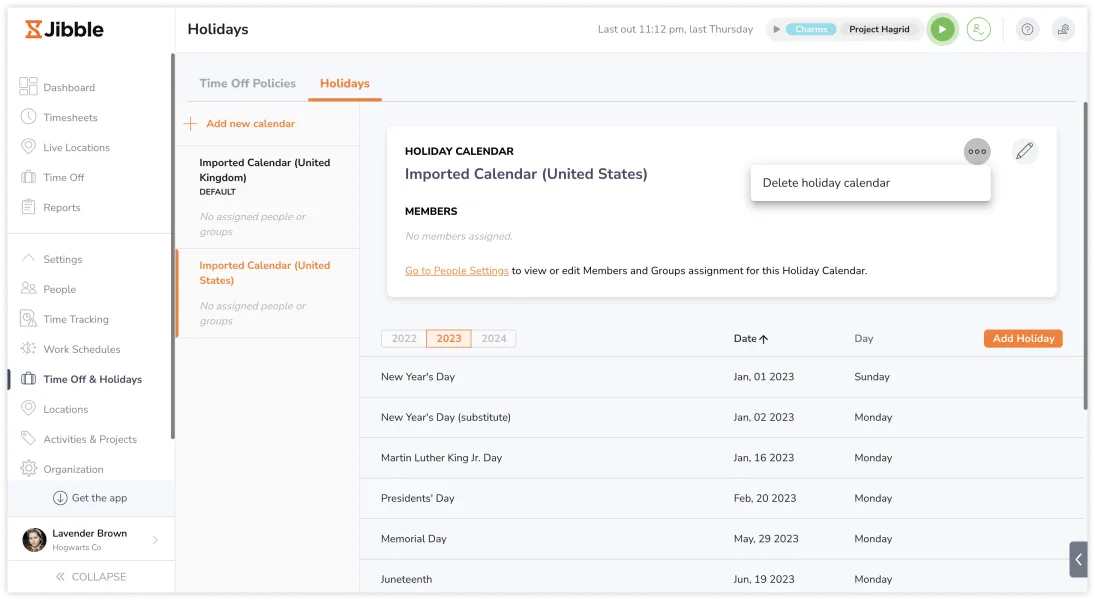
Task: Sort holidays by the Date column
Action: pyautogui.click(x=750, y=339)
